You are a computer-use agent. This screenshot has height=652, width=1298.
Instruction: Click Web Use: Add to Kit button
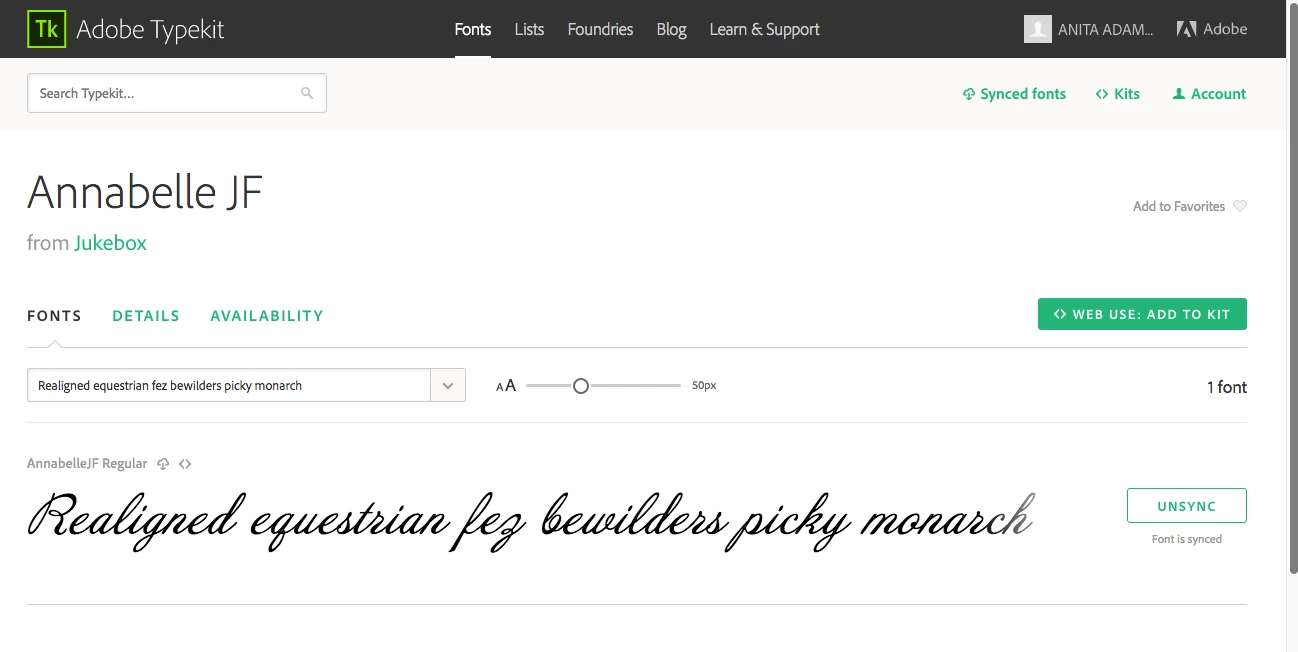(1142, 314)
